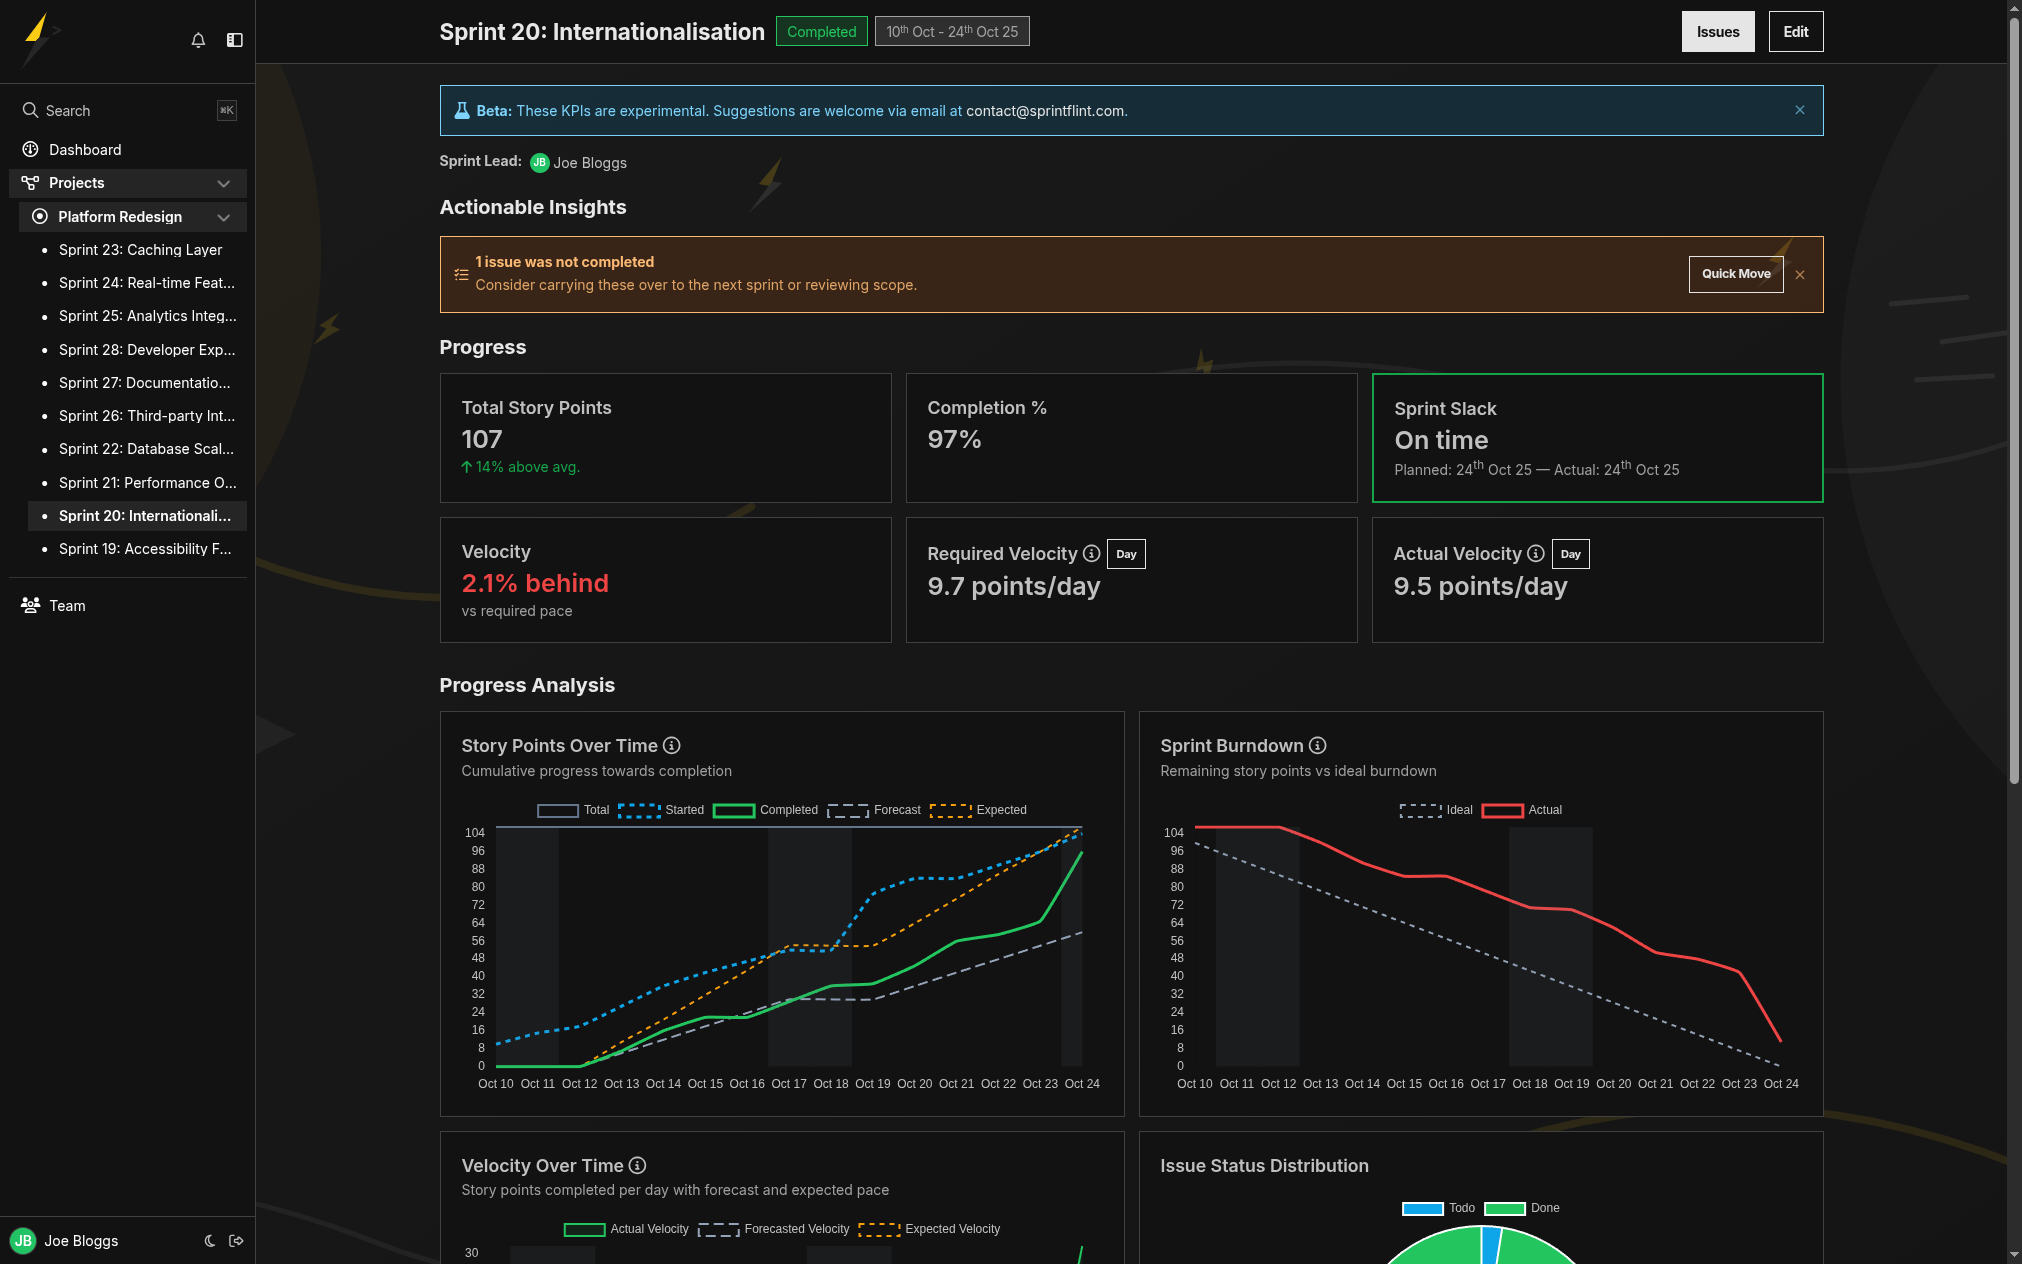2022x1264 pixels.
Task: Switch to the Issues view
Action: coord(1717,31)
